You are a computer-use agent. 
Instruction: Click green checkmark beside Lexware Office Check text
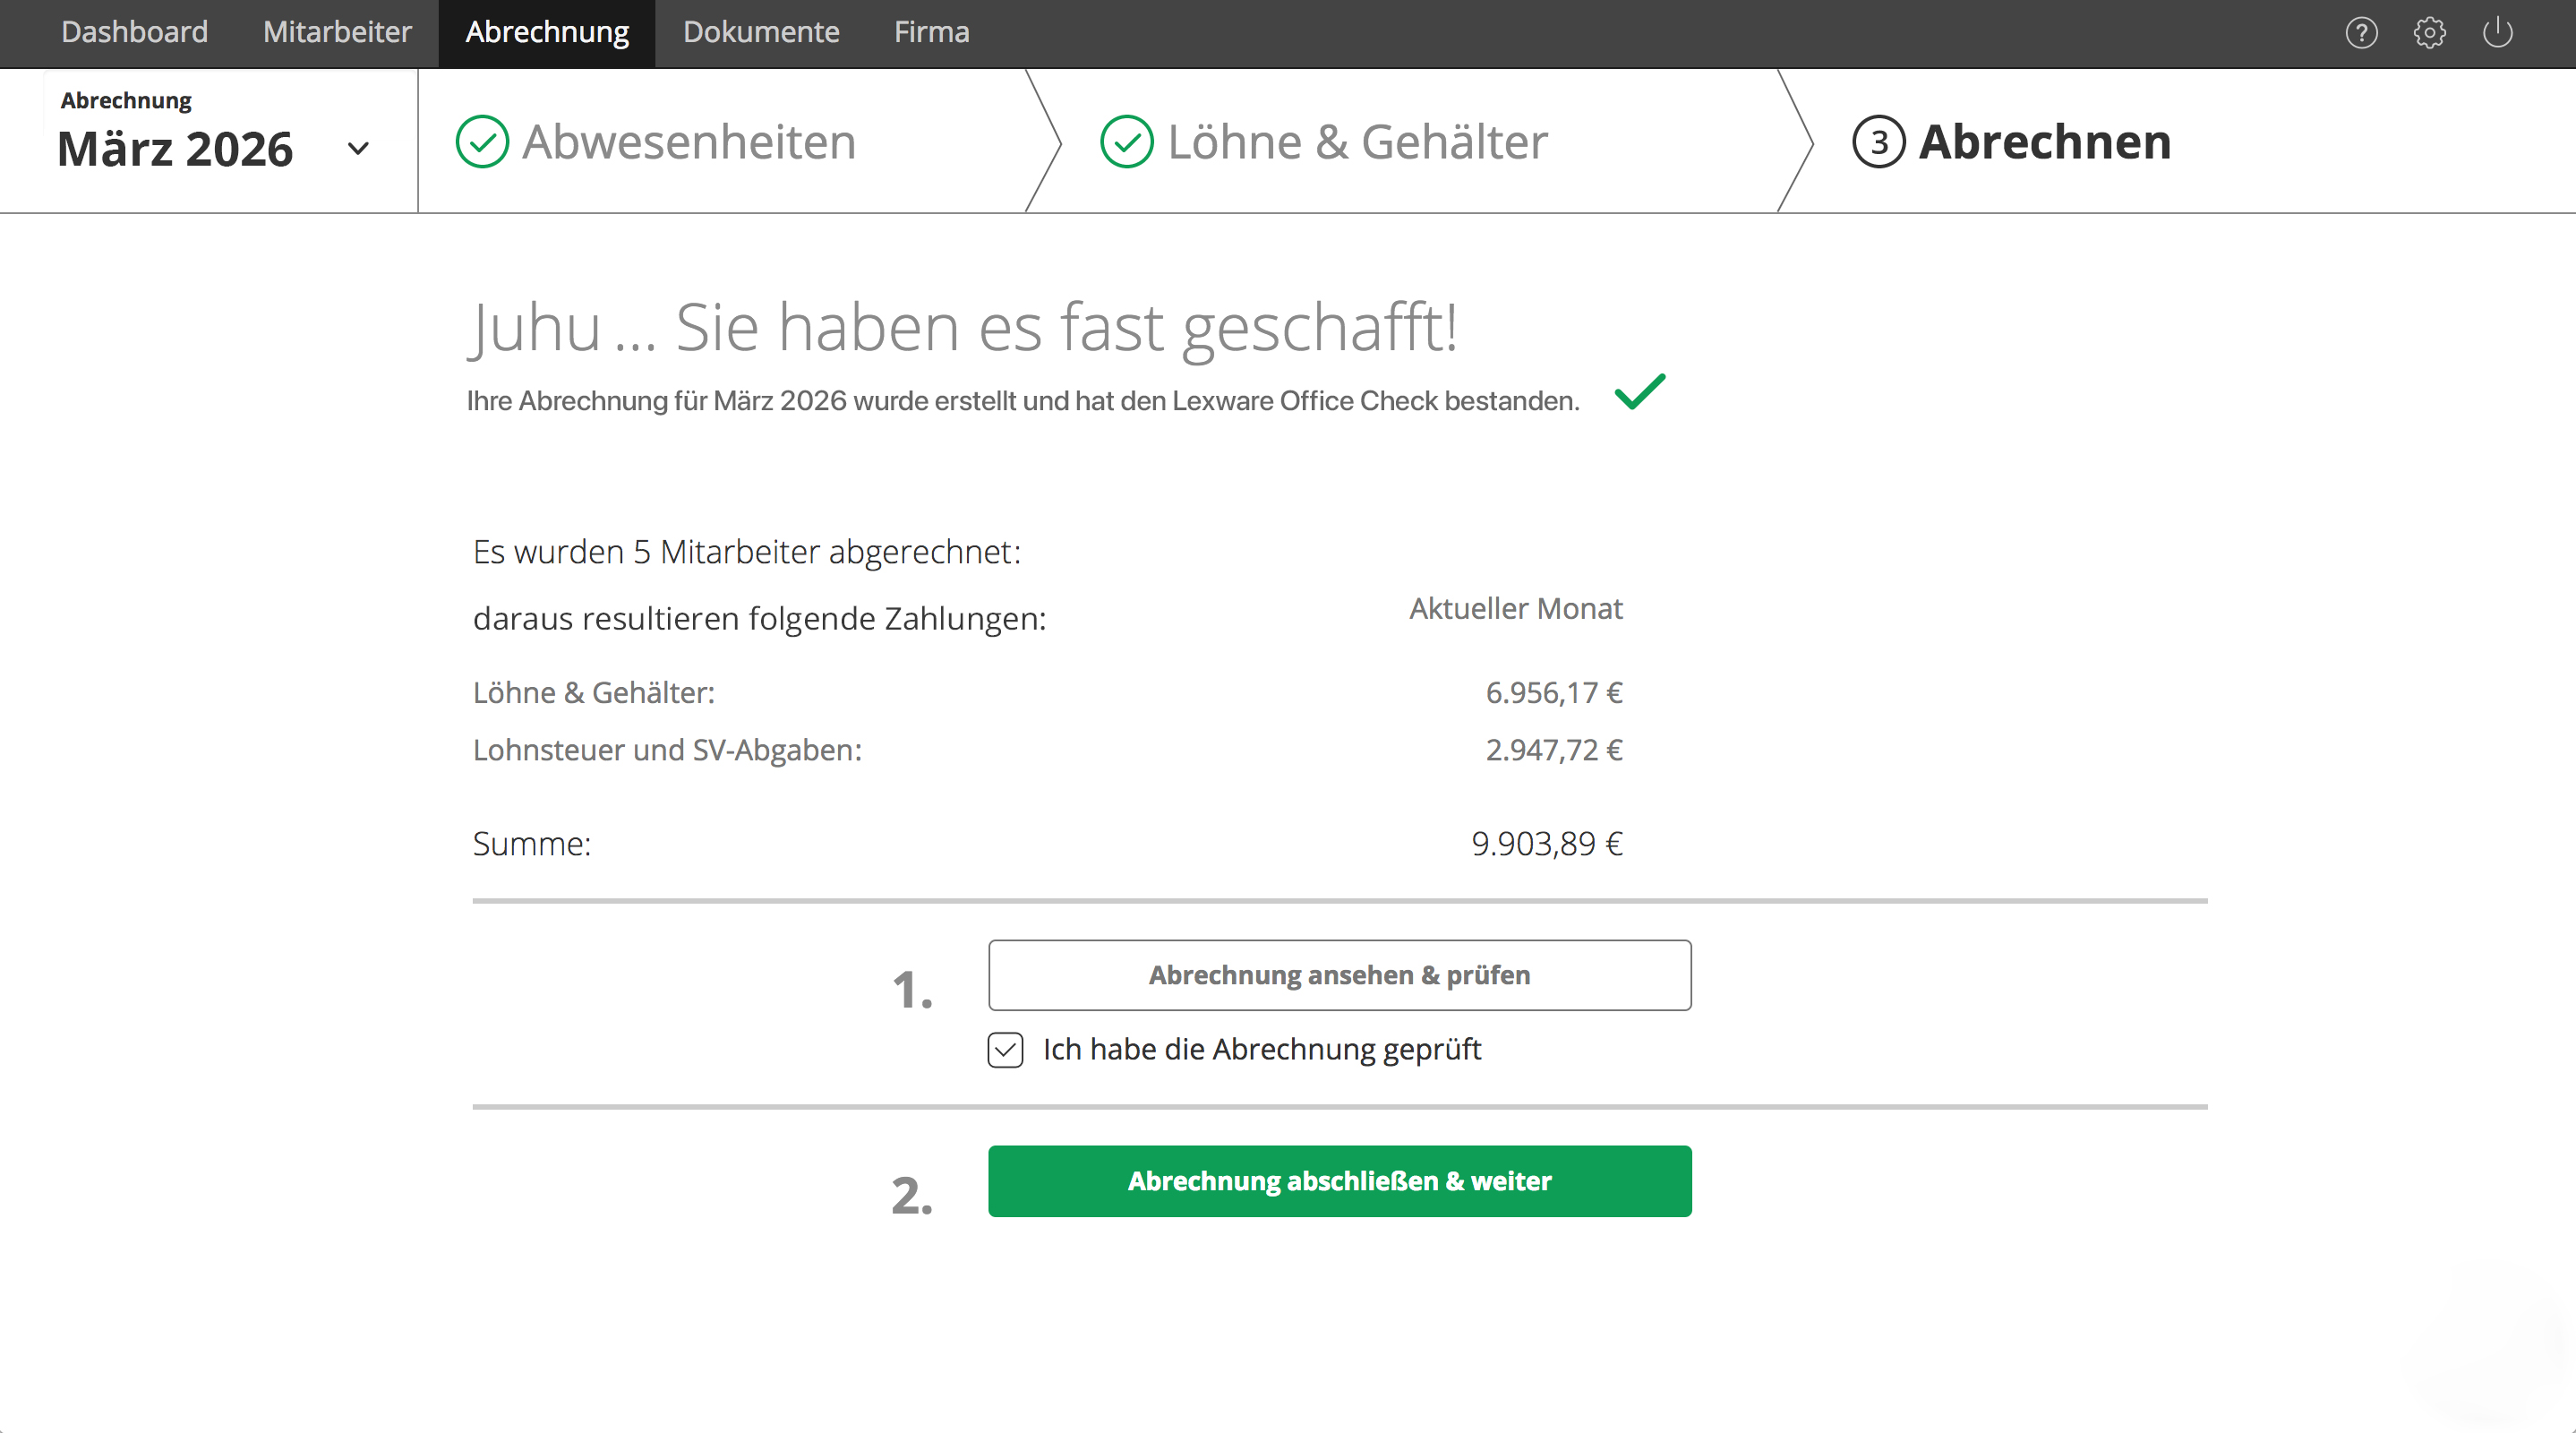(1640, 391)
